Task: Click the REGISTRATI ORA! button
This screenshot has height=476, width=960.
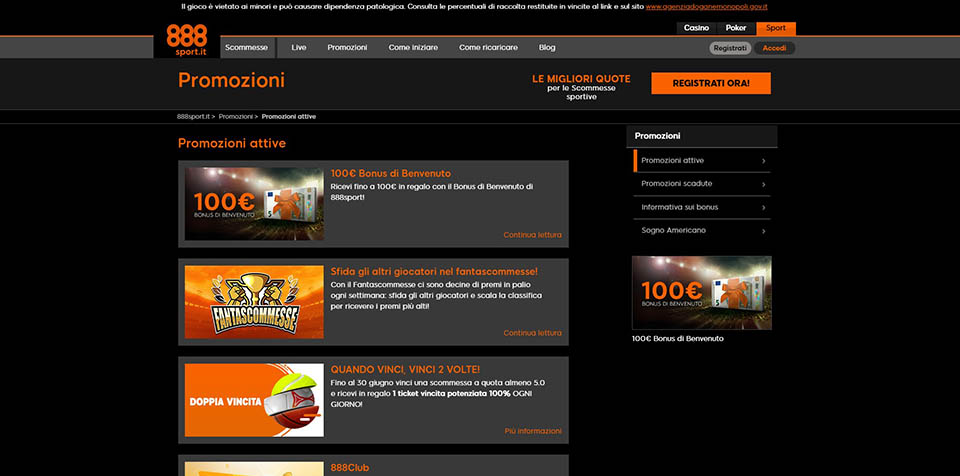Action: point(711,83)
